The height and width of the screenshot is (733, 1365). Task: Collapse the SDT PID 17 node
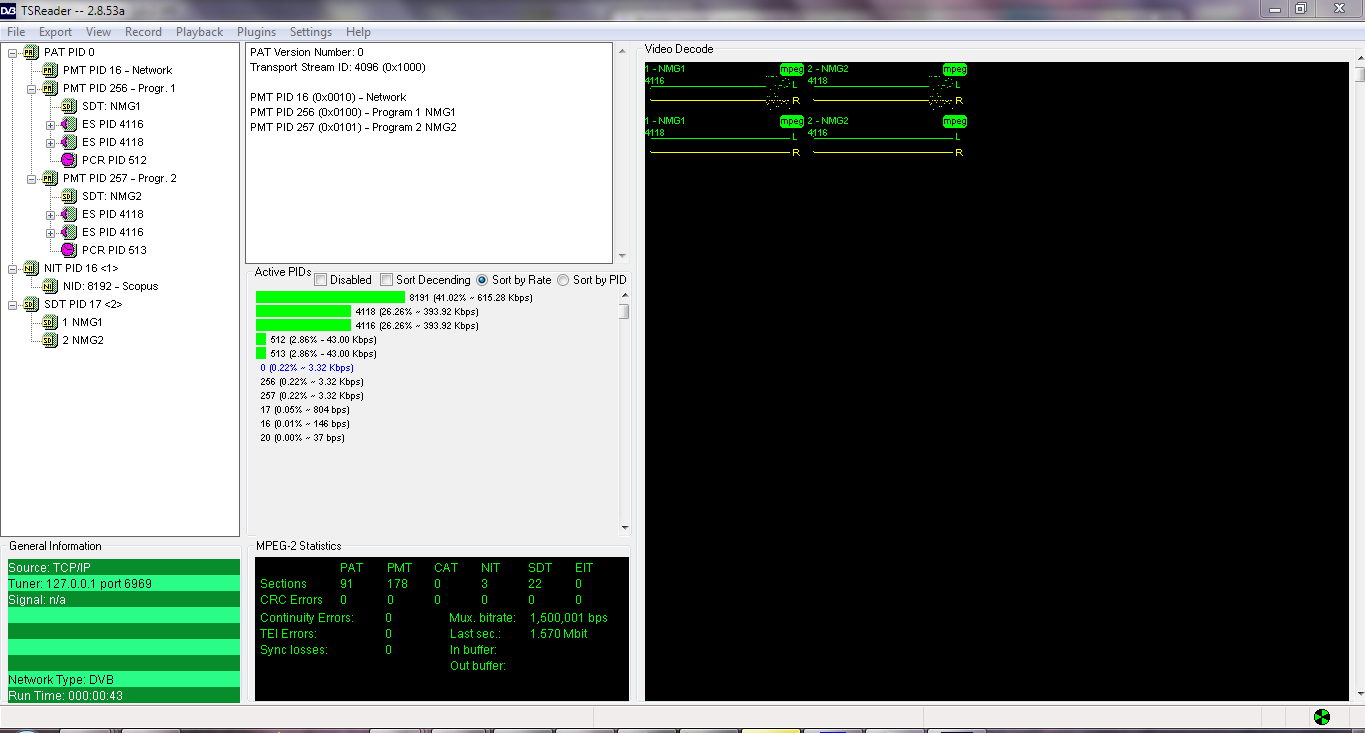pyautogui.click(x=12, y=304)
